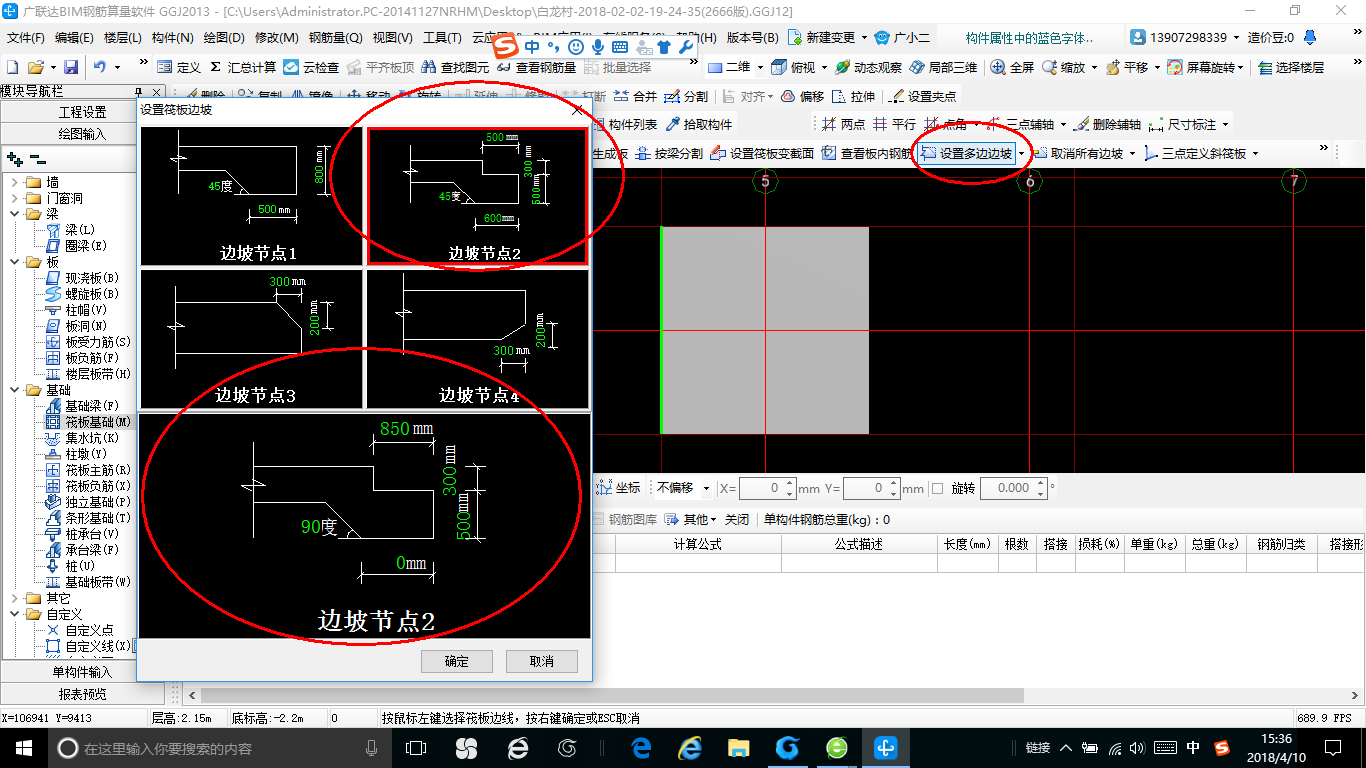Viewport: 1366px width, 768px height.
Task: Collapse the 板 tree folder
Action: 14,262
